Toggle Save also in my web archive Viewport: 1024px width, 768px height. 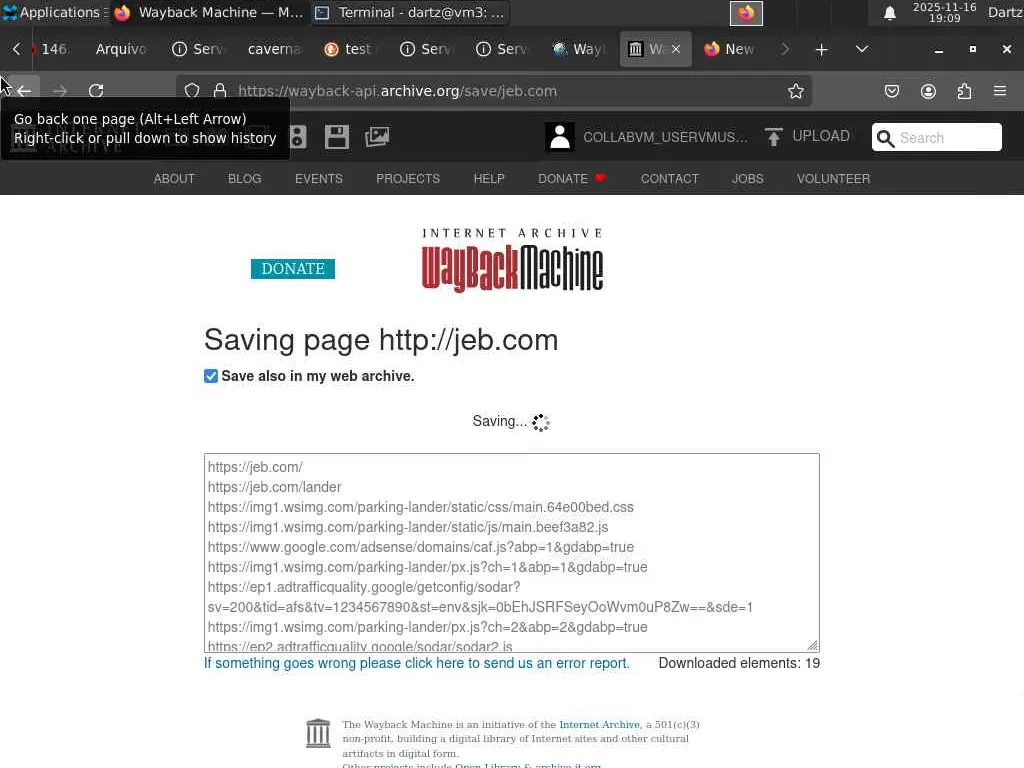click(x=211, y=376)
